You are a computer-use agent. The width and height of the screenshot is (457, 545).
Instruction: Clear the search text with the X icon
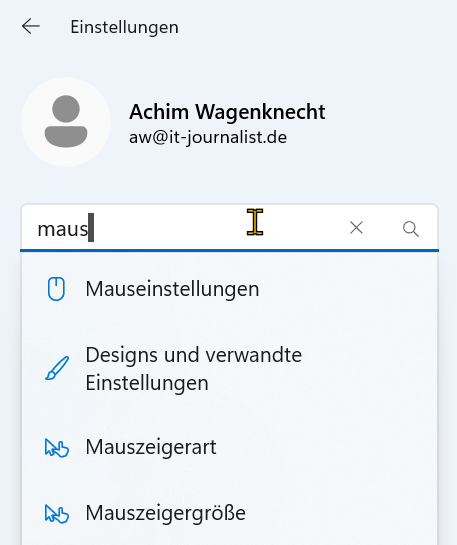[x=356, y=228]
